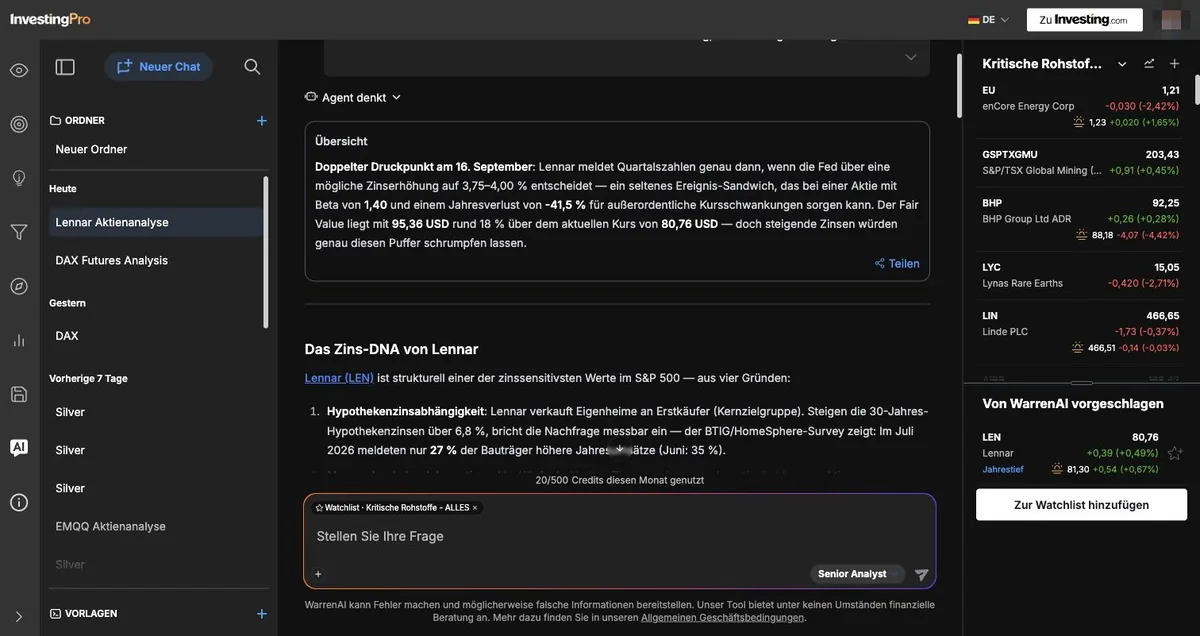Expand the collapsed card chevron at top
The image size is (1200, 636).
[x=911, y=58]
